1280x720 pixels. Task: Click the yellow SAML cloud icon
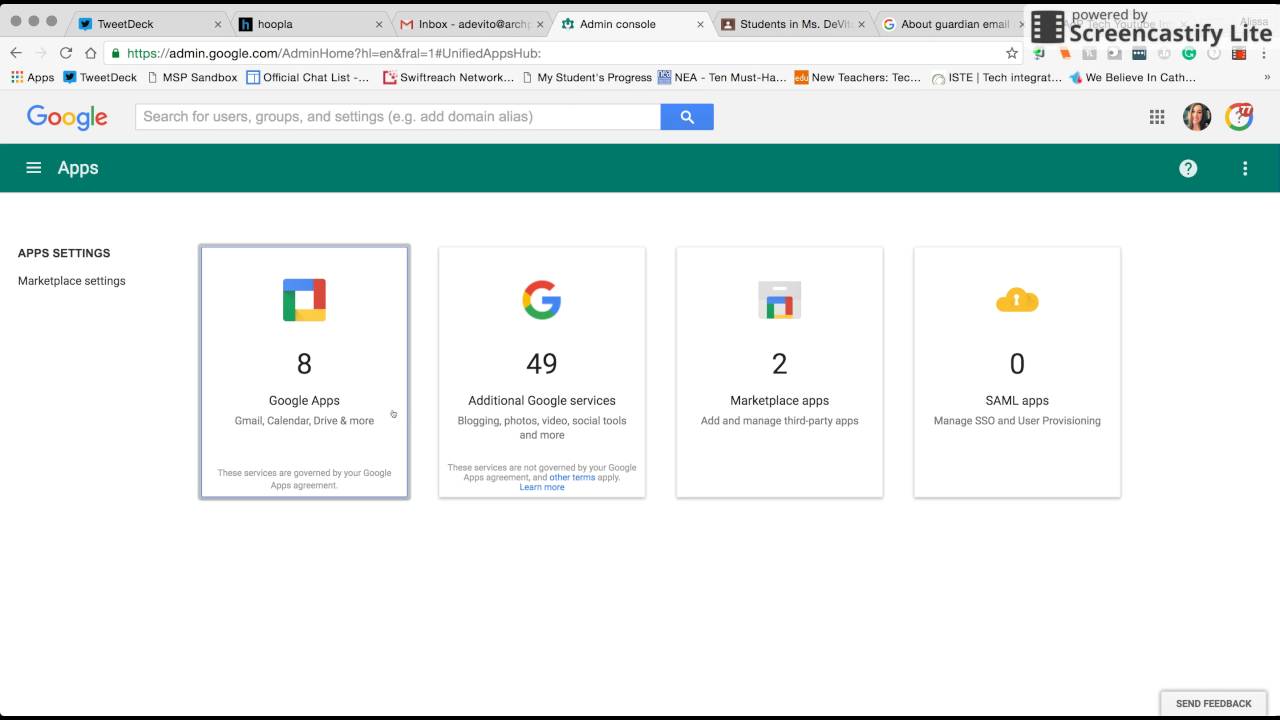pos(1017,300)
